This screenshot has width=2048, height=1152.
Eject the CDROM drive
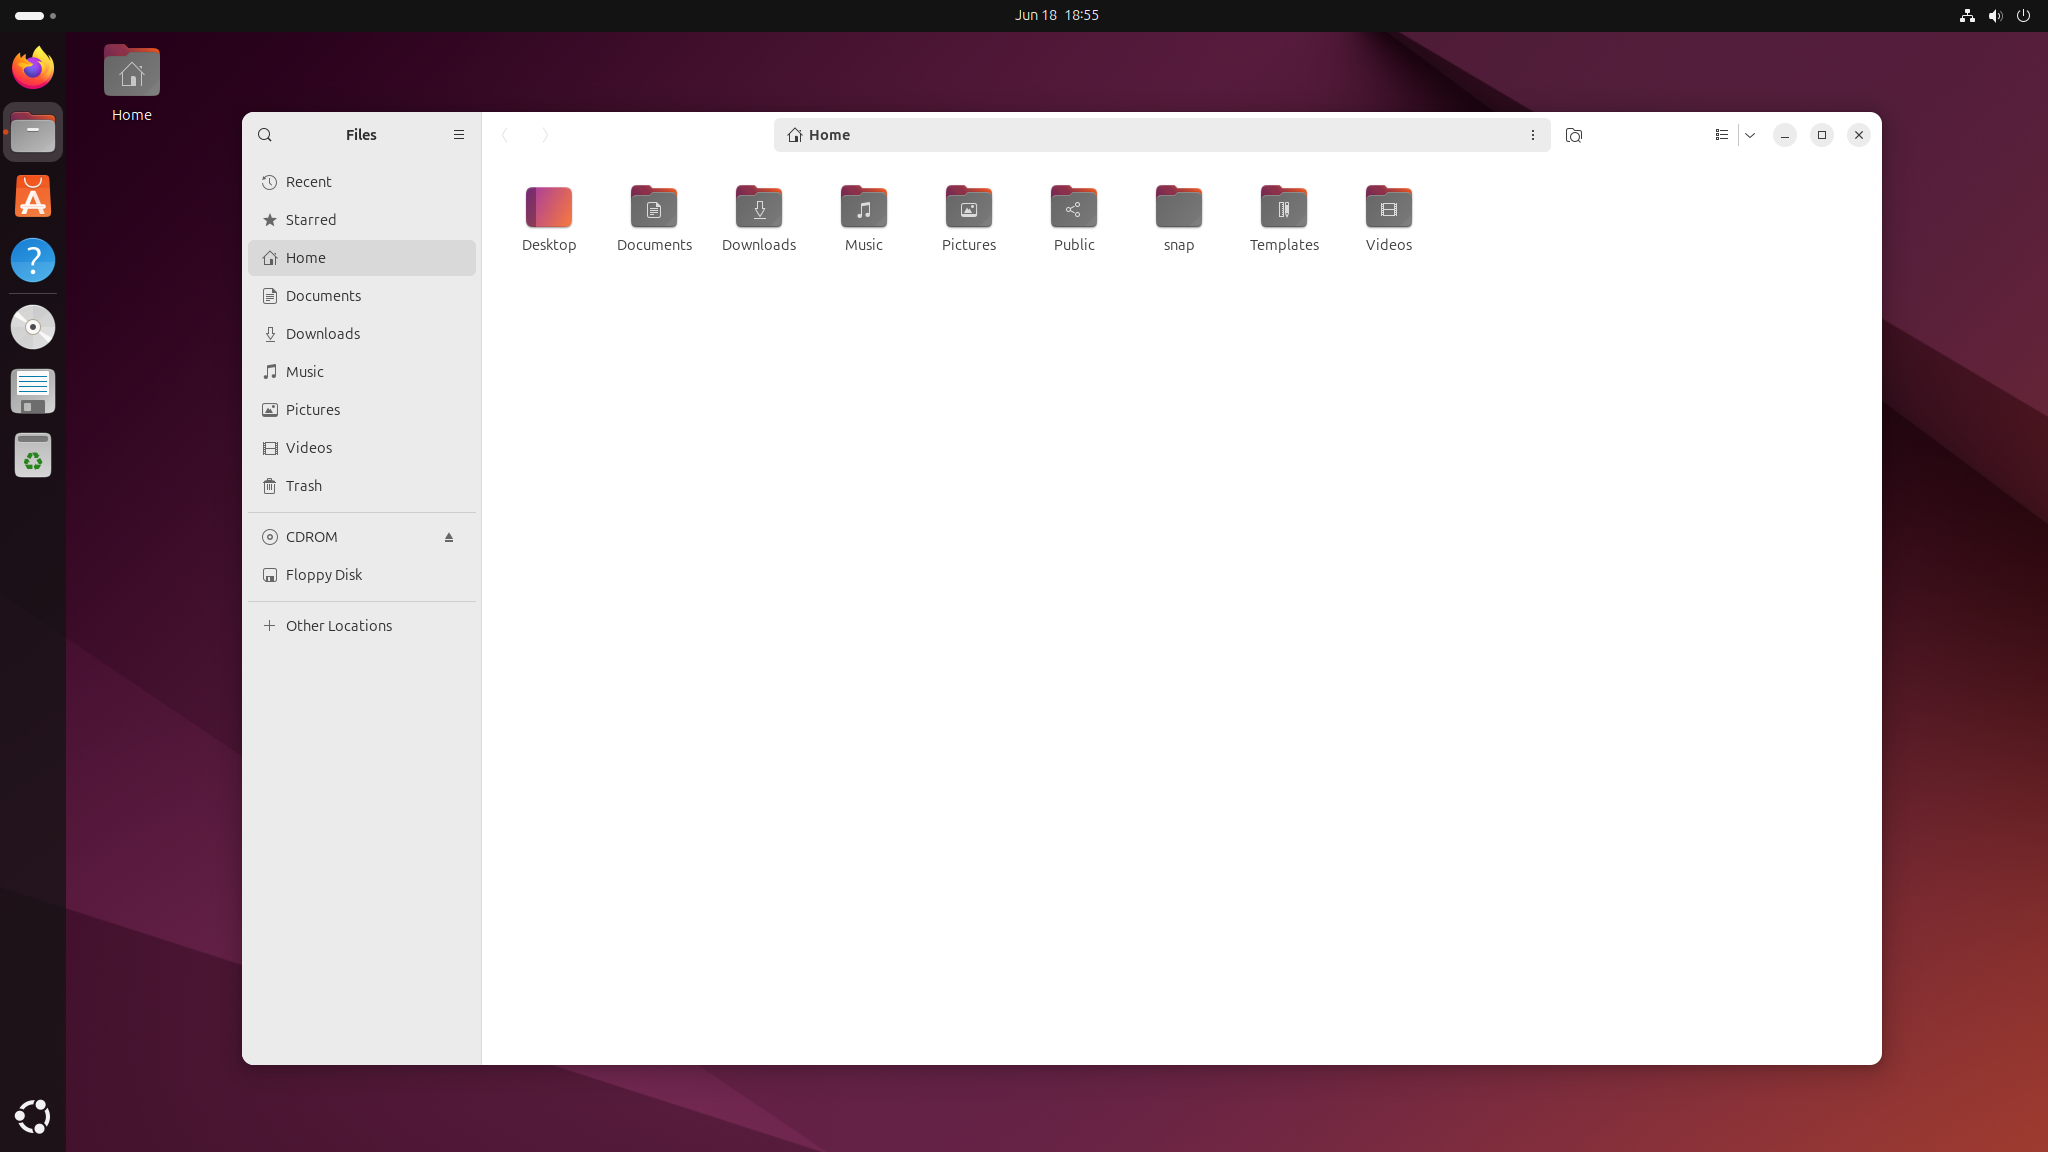(x=450, y=537)
